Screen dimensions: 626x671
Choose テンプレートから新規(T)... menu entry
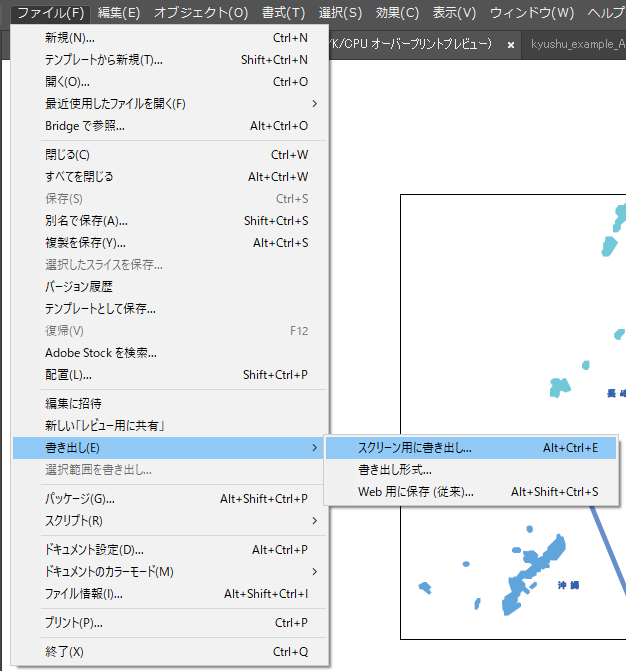tap(103, 60)
